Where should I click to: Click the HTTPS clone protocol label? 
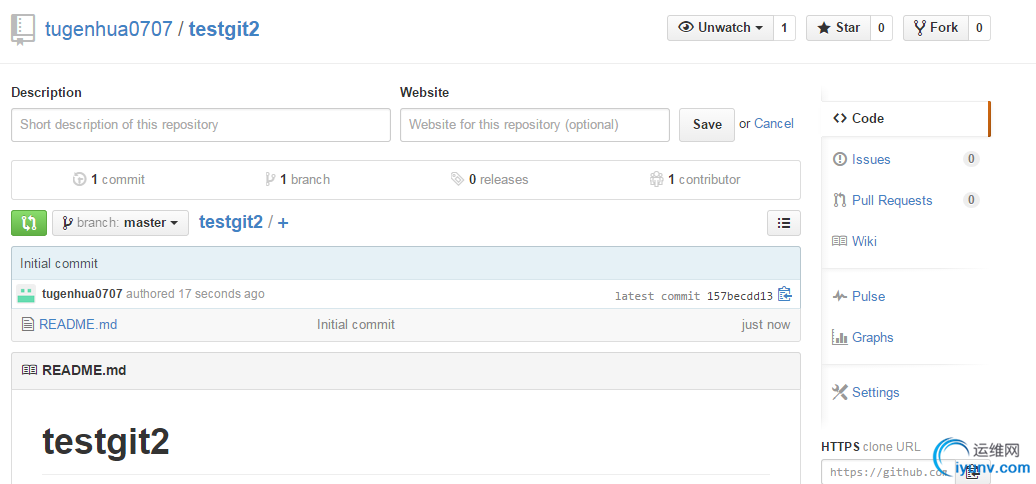coord(840,446)
